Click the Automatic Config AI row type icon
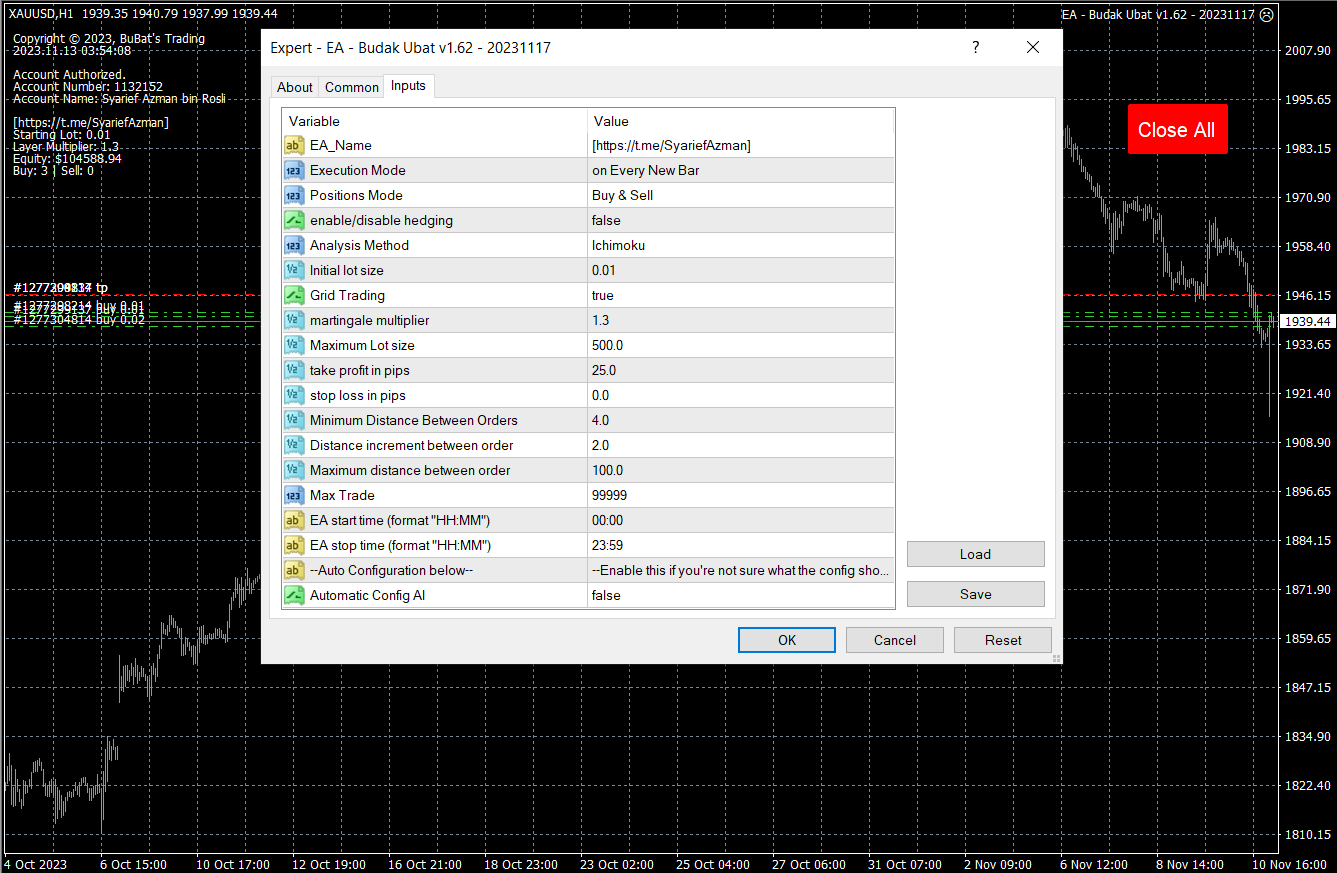The width and height of the screenshot is (1337, 873). (294, 595)
